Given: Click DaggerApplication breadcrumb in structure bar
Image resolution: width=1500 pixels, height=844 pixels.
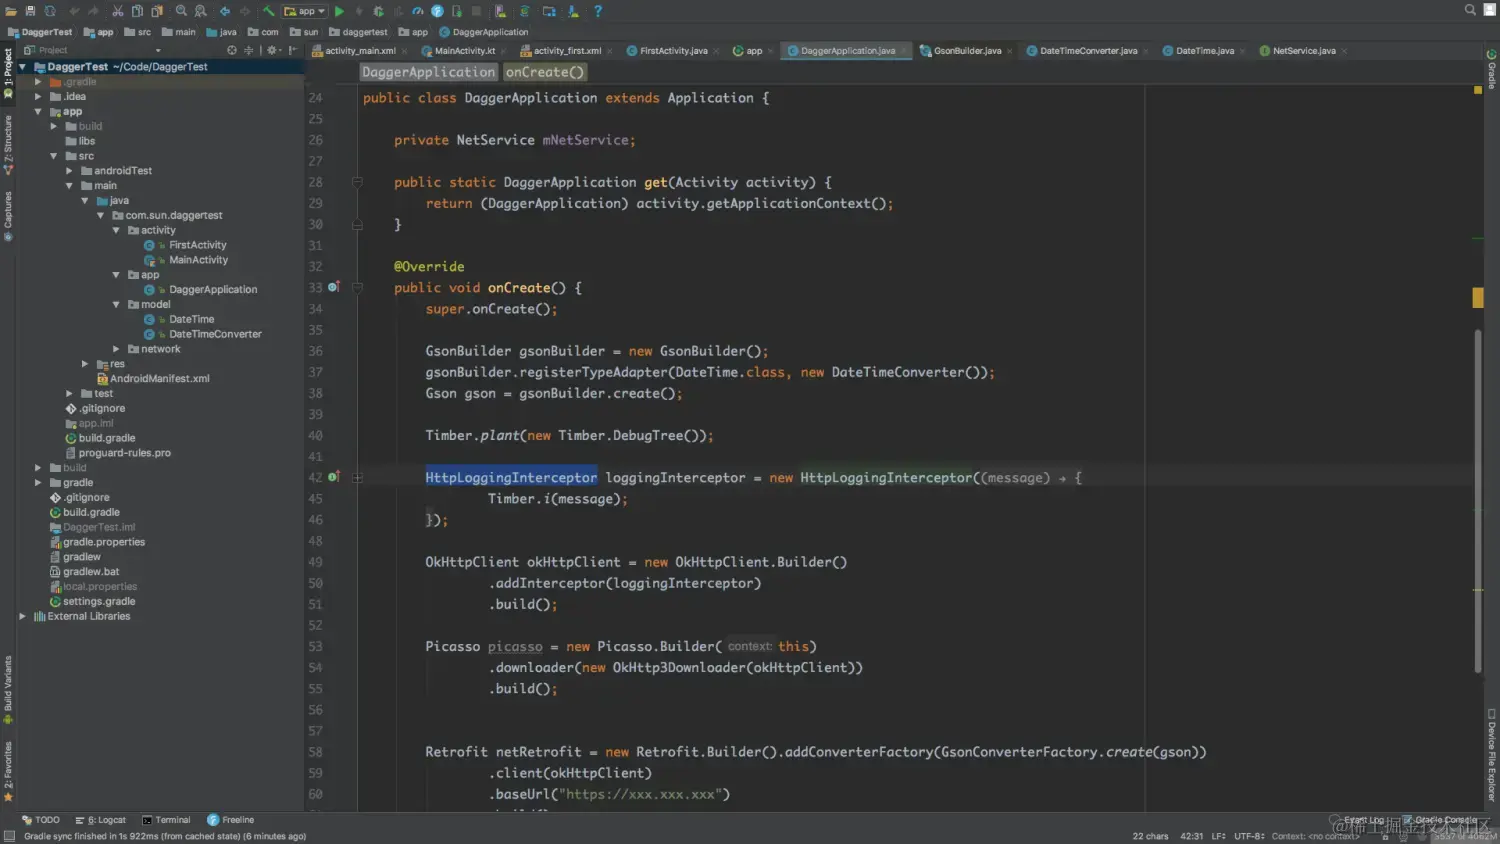Looking at the screenshot, I should click(428, 72).
